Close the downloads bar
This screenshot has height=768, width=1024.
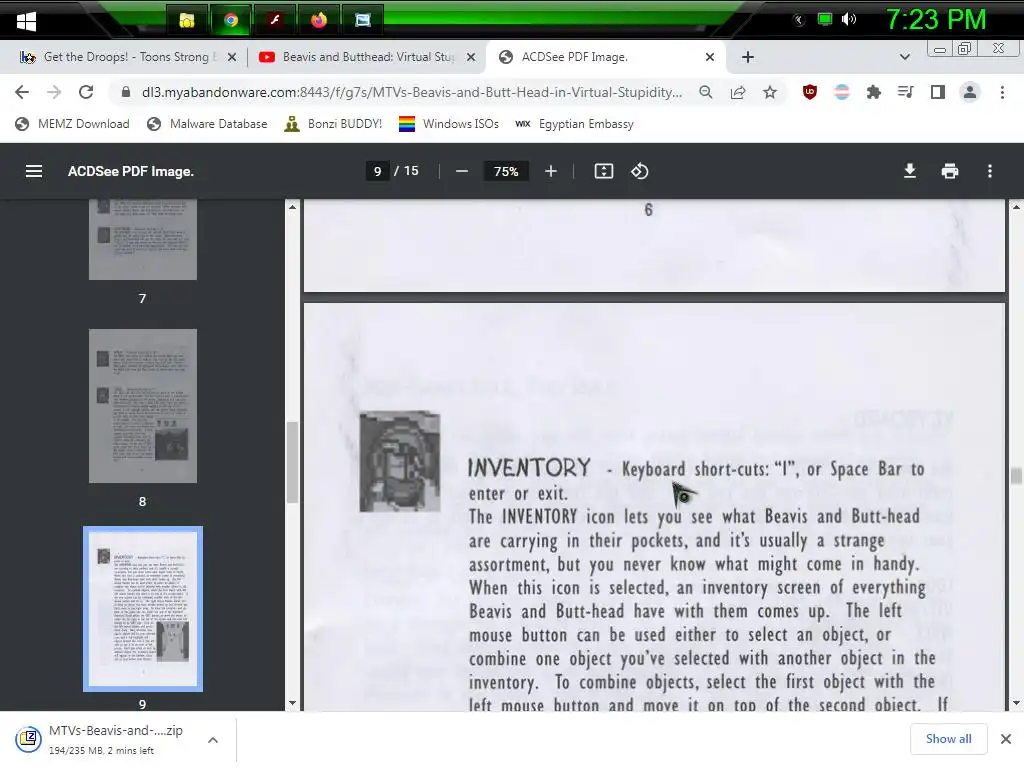1006,739
